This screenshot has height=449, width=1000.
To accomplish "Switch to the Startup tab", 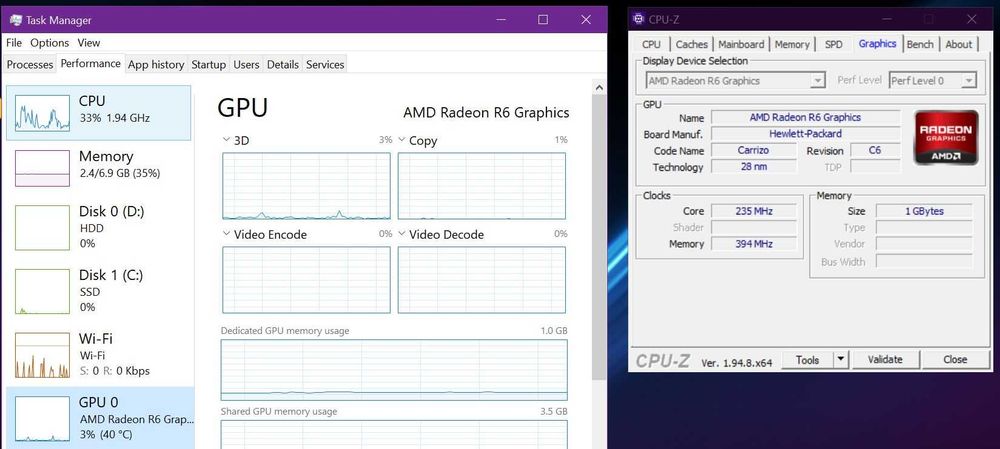I will 209,64.
